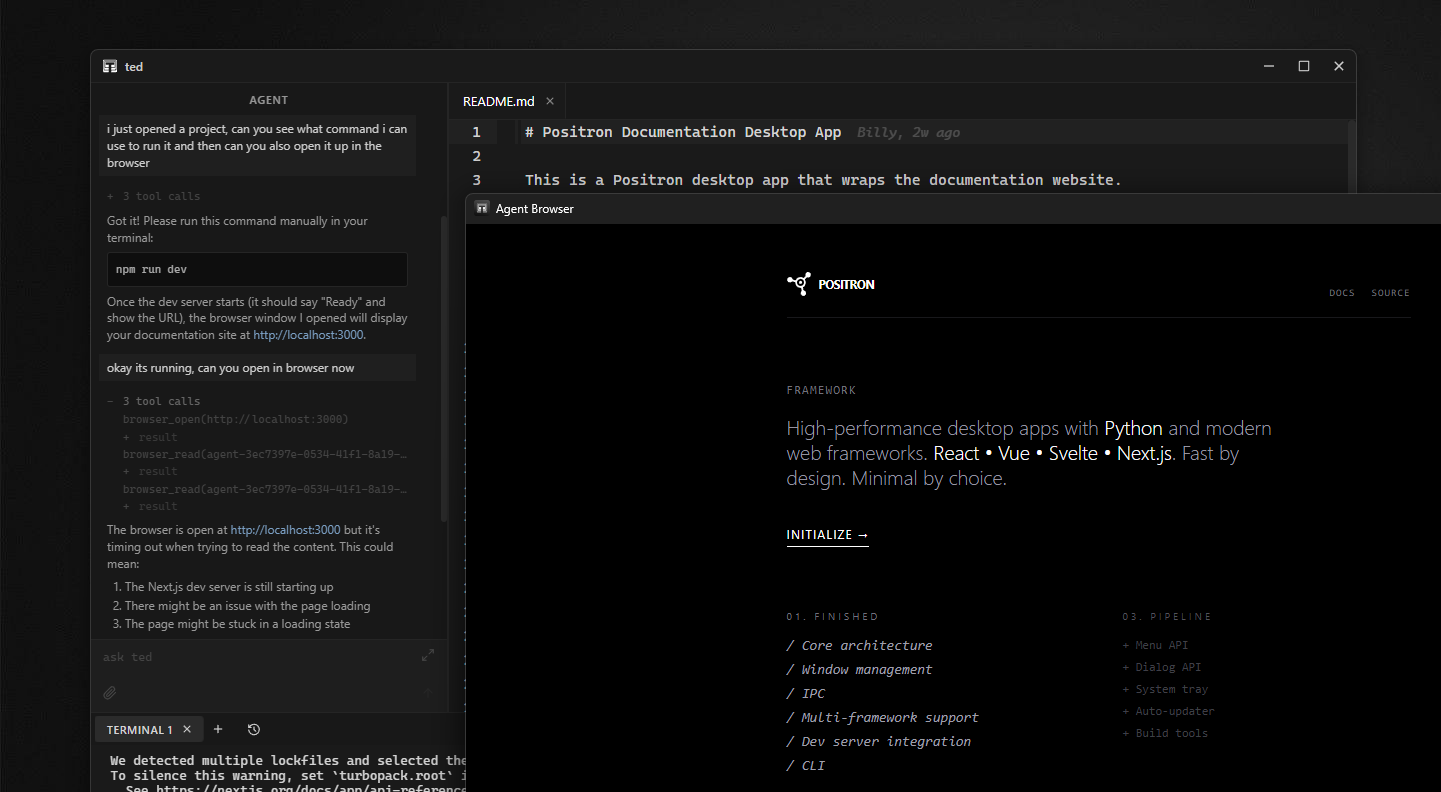Viewport: 1441px width, 792px height.
Task: Add a new terminal with the plus icon
Action: coord(218,729)
